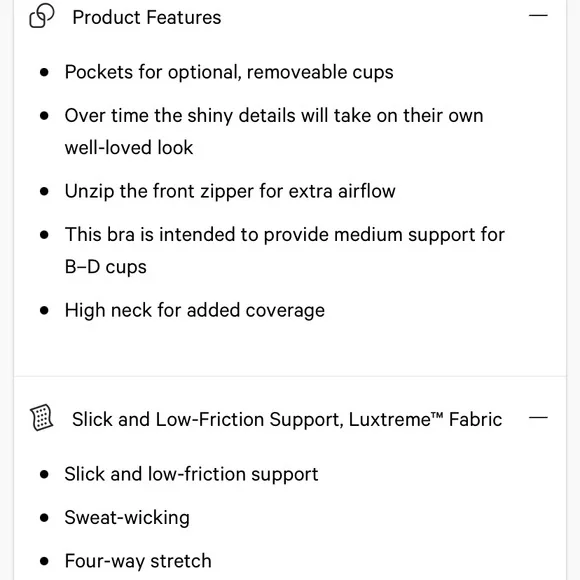Screen dimensions: 580x580
Task: Click 'well-loved look' line of text
Action: point(129,148)
